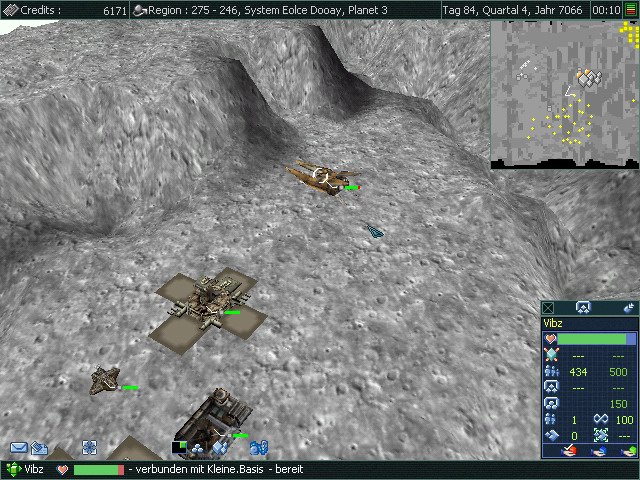The width and height of the screenshot is (640, 480).
Task: Click the stacked blue spheres icon
Action: pyautogui.click(x=197, y=449)
